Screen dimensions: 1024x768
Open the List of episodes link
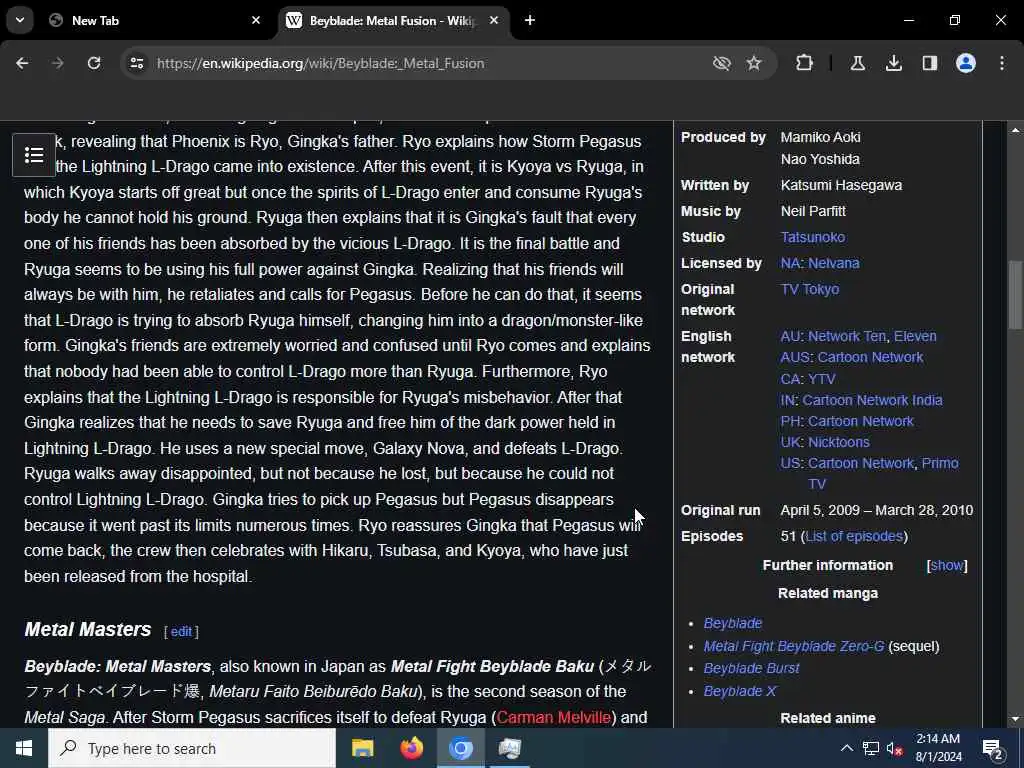pos(854,536)
